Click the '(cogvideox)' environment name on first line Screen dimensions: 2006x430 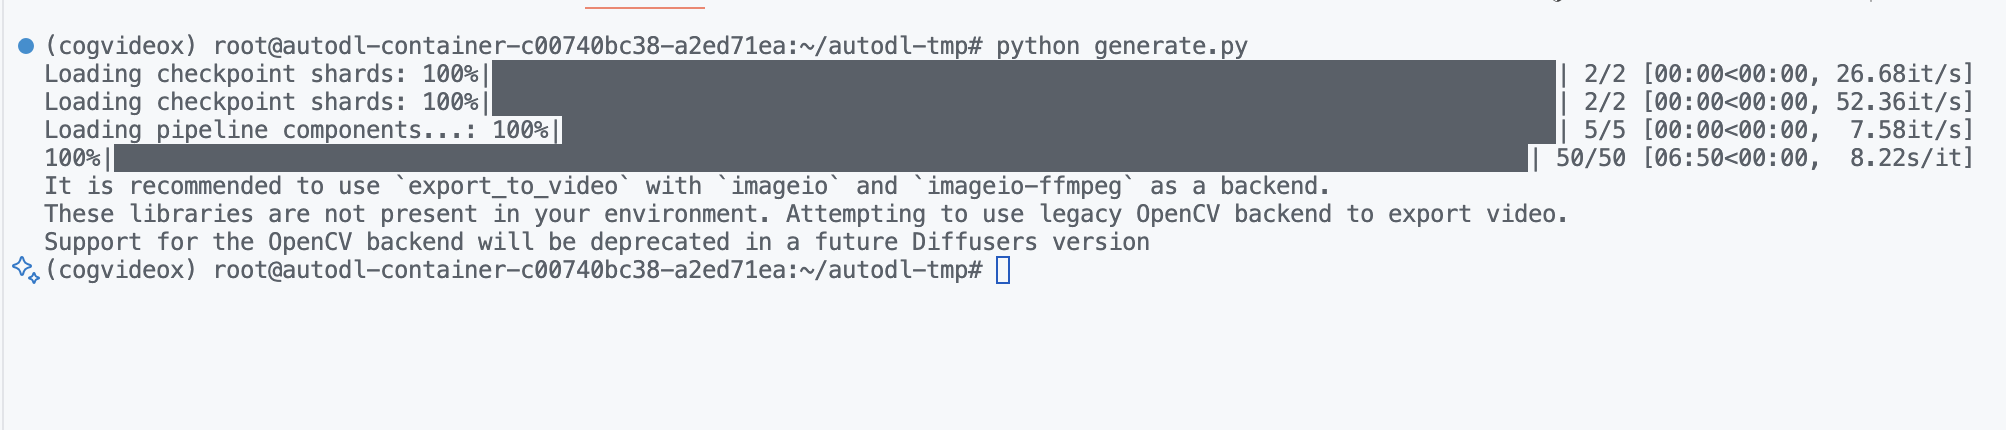[x=121, y=46]
